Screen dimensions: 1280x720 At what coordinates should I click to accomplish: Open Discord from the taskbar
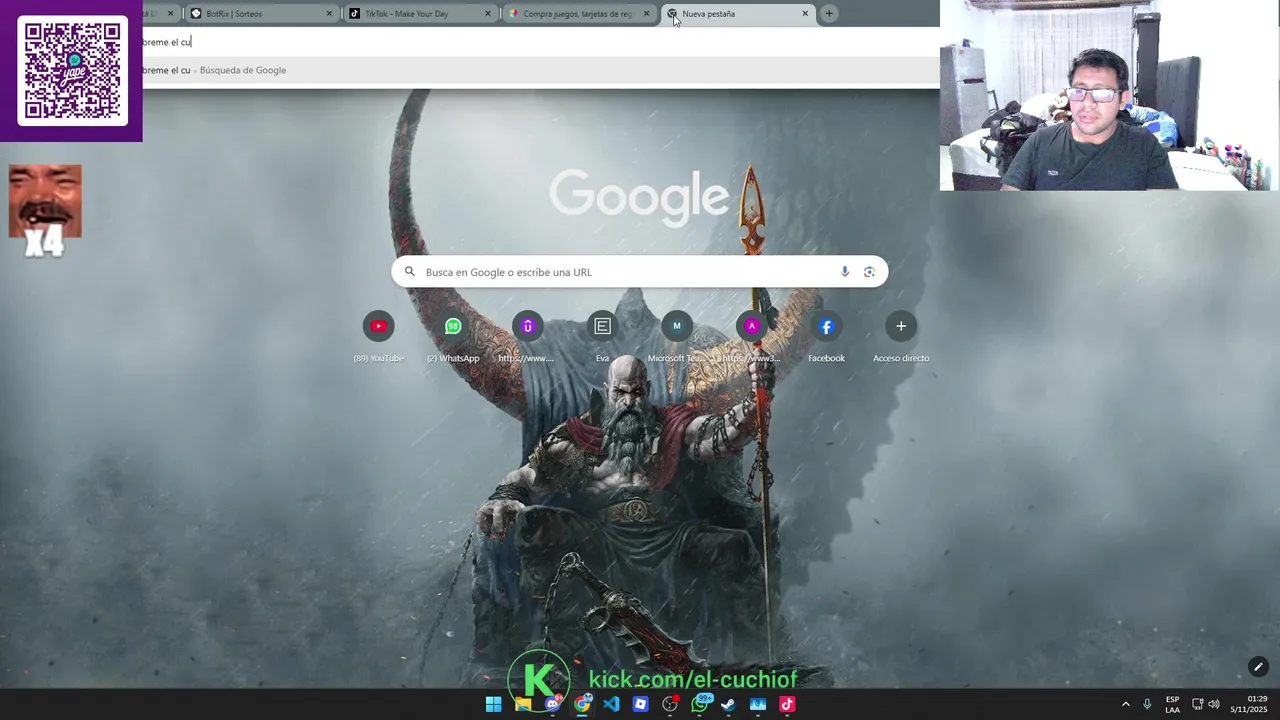(x=552, y=704)
